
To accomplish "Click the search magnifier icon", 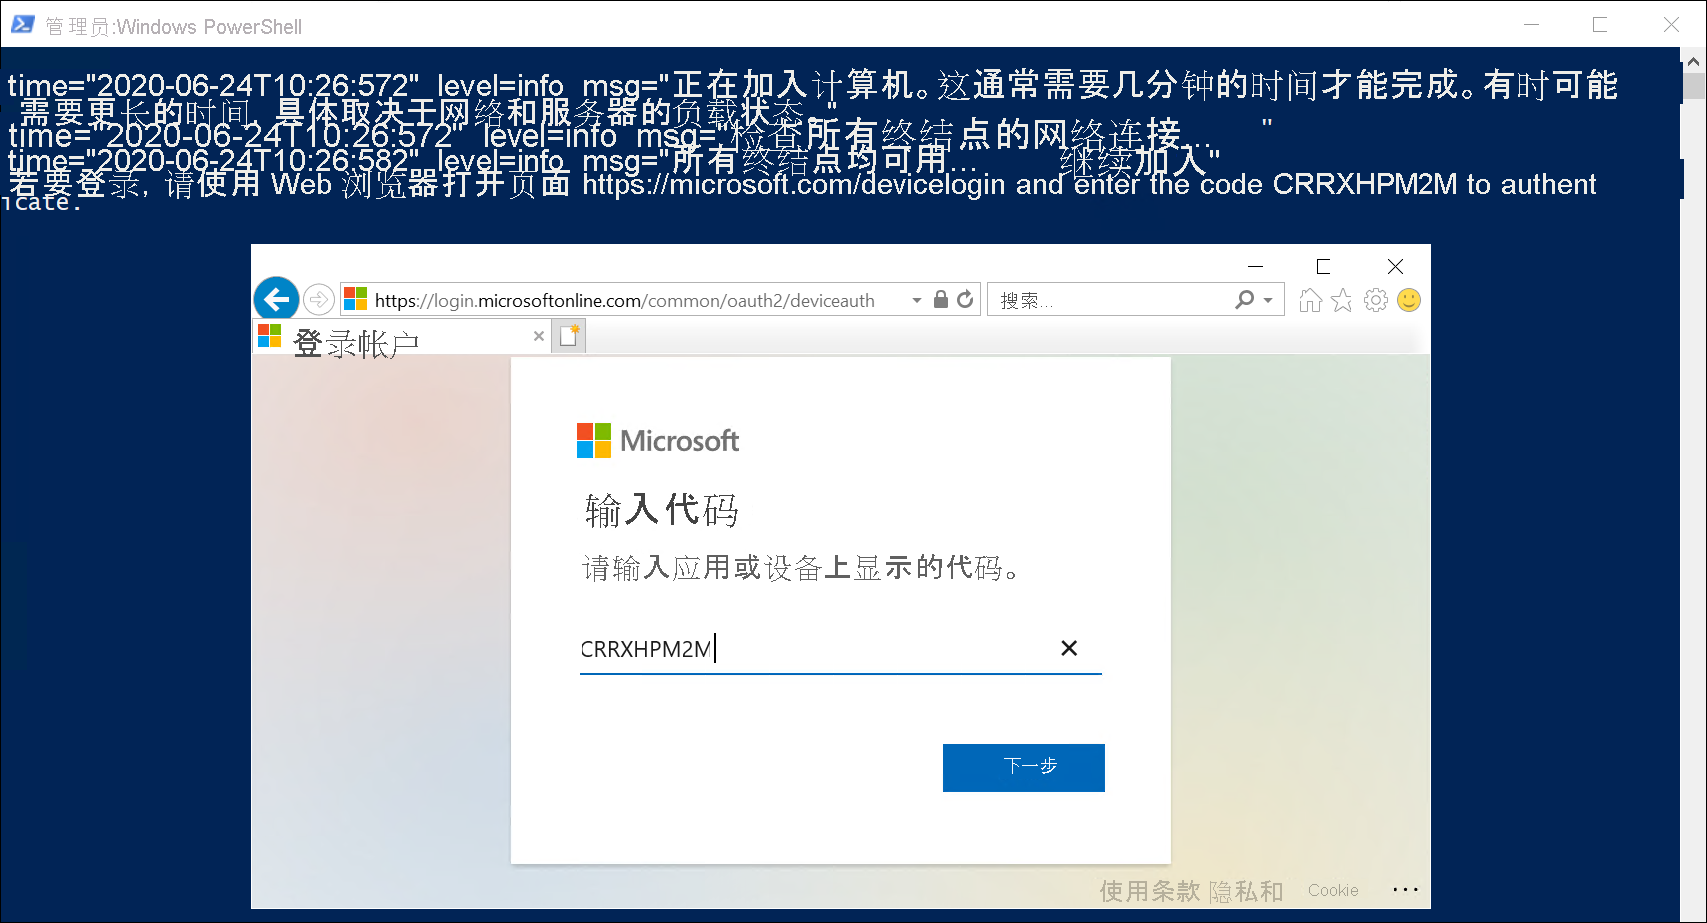I will [1244, 299].
